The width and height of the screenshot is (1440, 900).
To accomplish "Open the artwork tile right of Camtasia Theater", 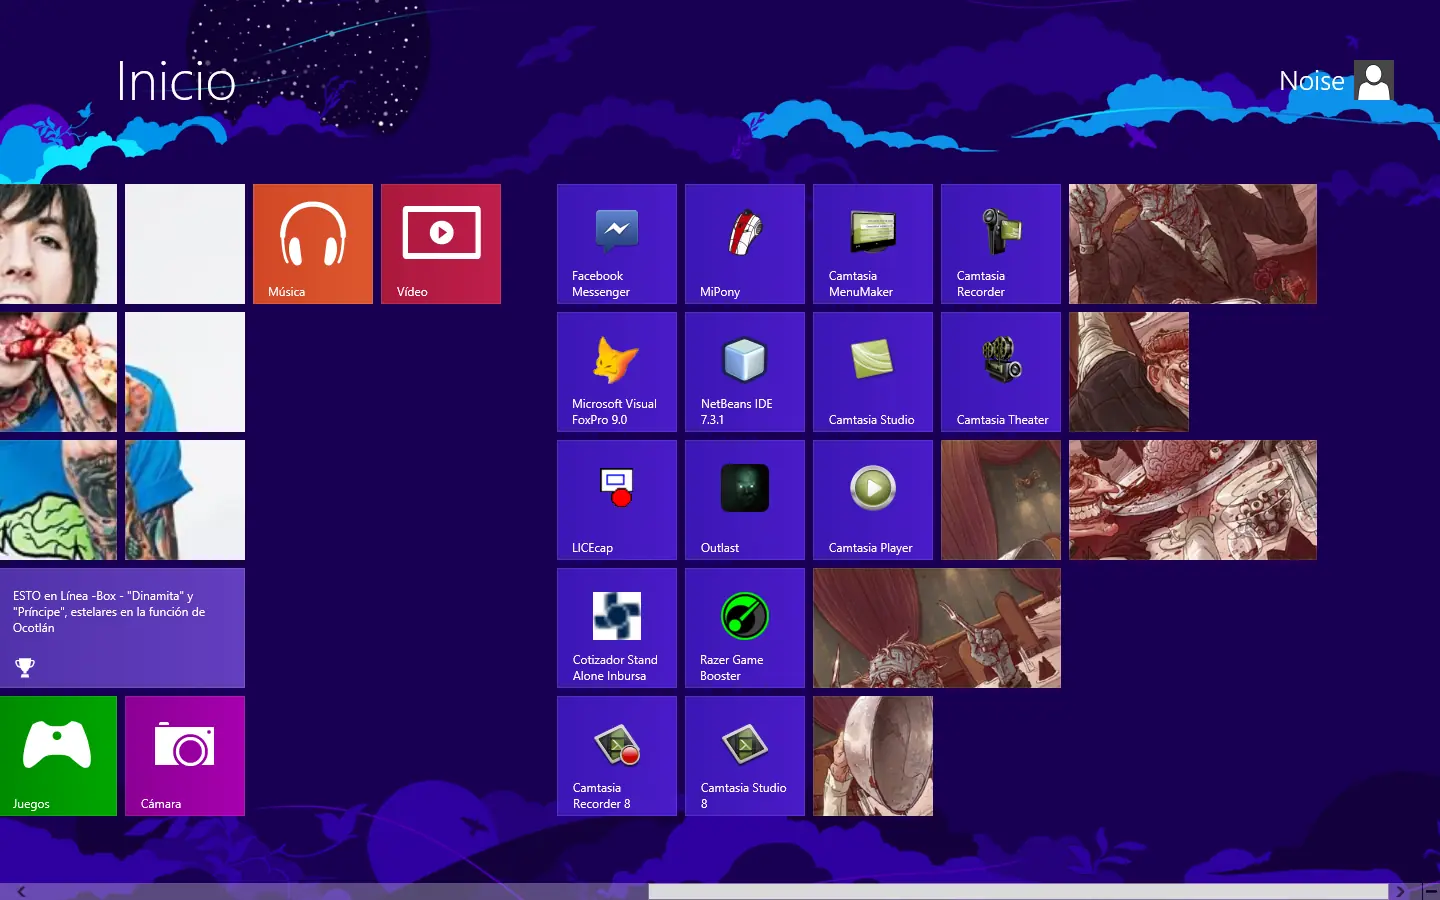I will point(1129,372).
